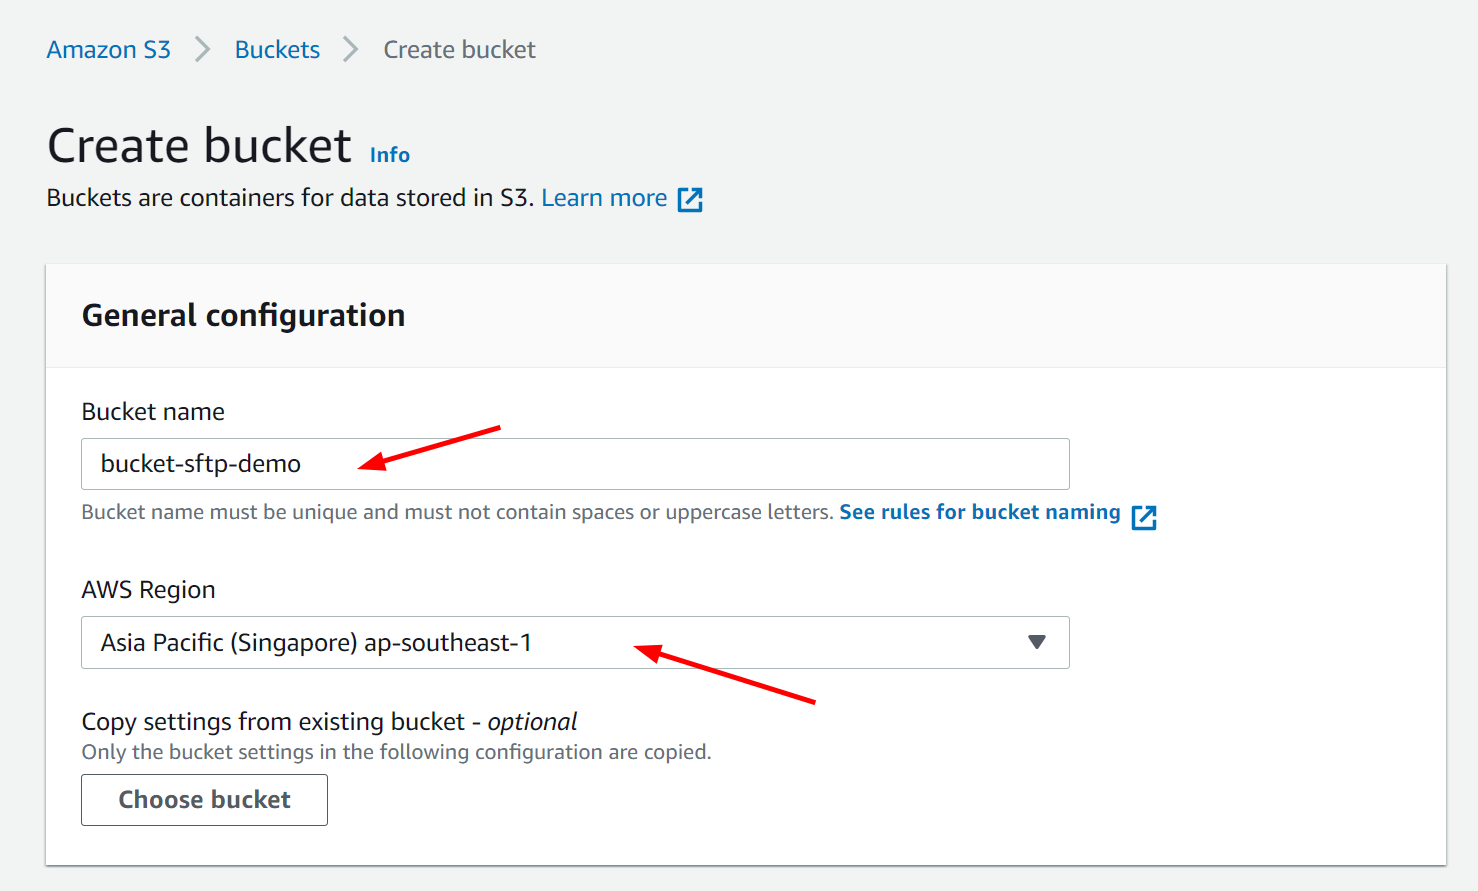The height and width of the screenshot is (891, 1478).
Task: Go to the Amazon S3 breadcrumb
Action: [109, 49]
